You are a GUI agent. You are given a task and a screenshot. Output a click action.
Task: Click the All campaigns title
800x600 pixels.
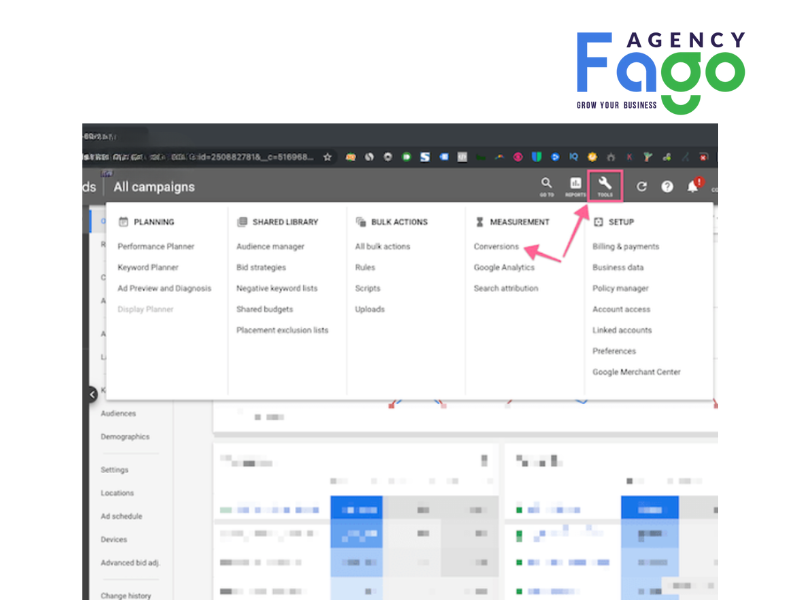[x=154, y=187]
